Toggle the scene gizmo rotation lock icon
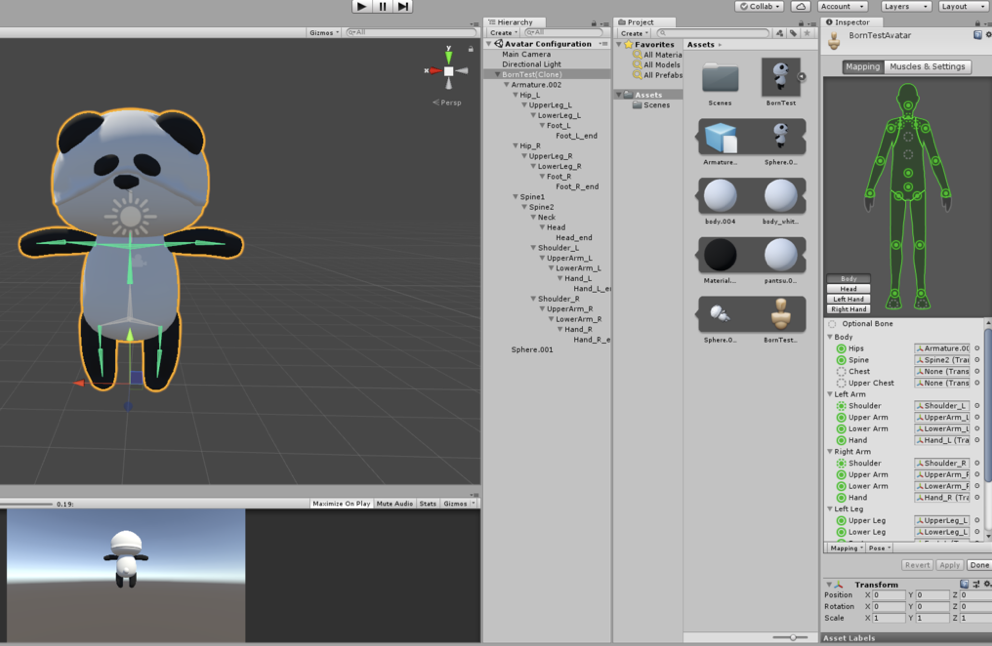 (471, 49)
